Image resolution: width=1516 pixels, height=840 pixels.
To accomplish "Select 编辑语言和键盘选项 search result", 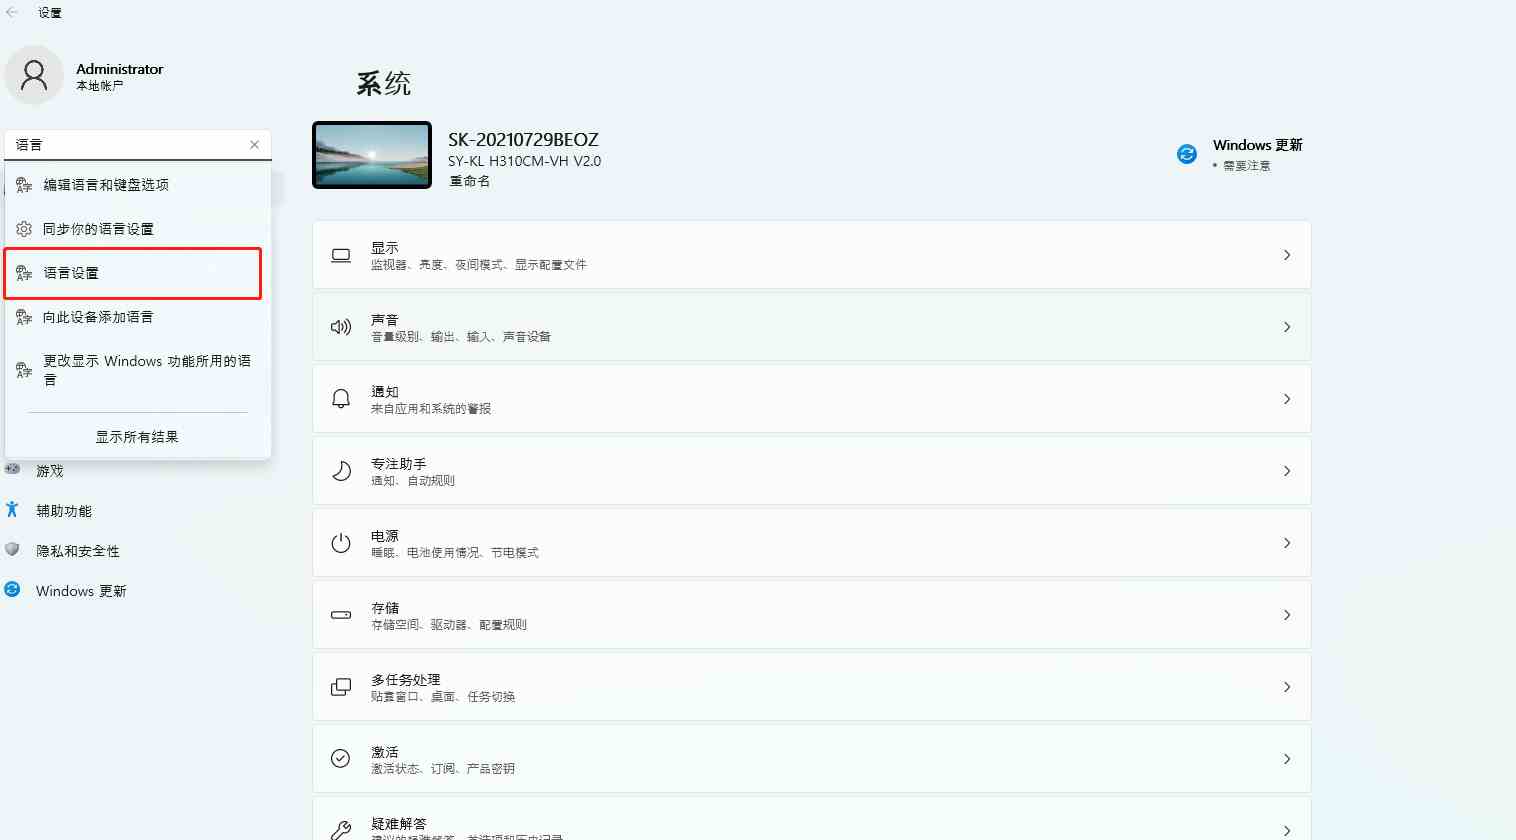I will pyautogui.click(x=138, y=185).
